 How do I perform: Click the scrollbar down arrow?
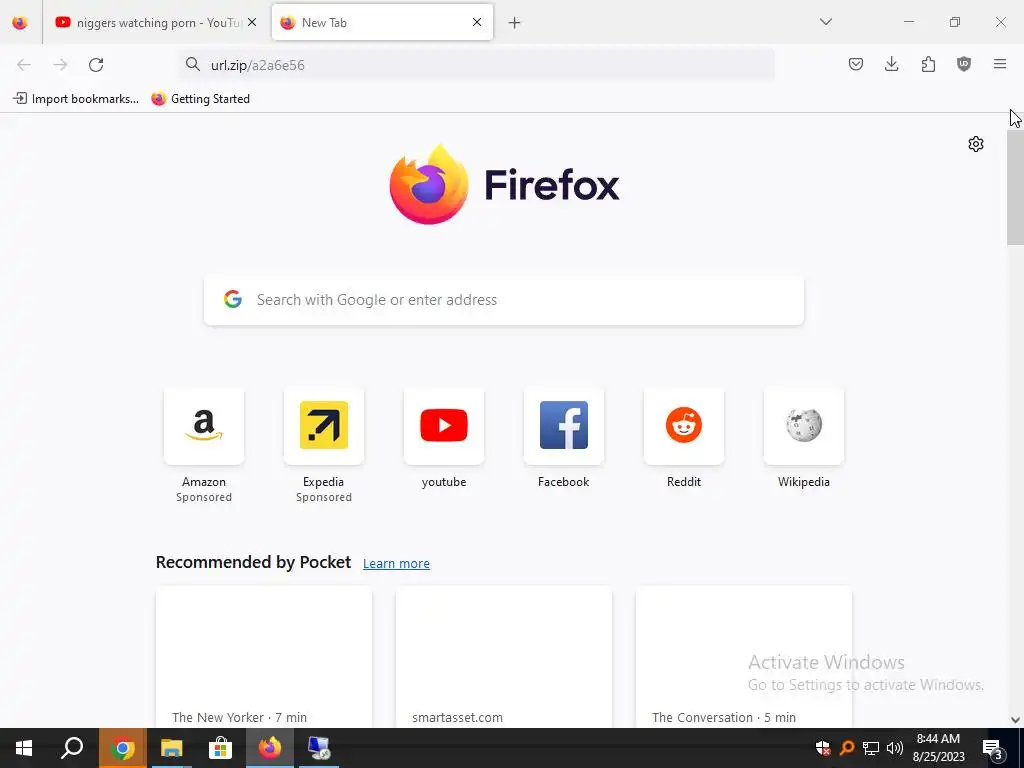coord(1015,720)
